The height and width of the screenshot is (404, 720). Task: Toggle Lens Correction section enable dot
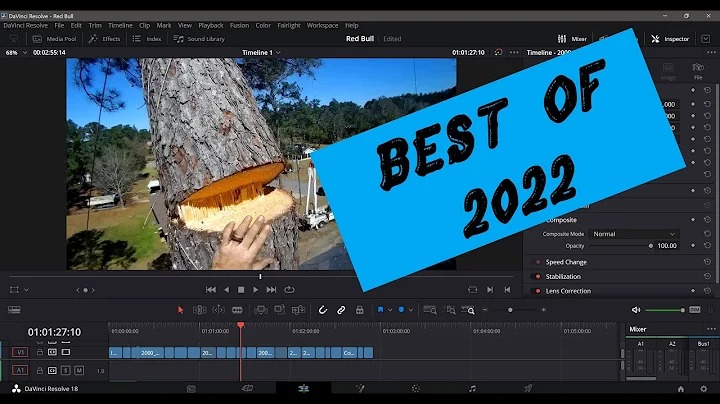click(538, 291)
